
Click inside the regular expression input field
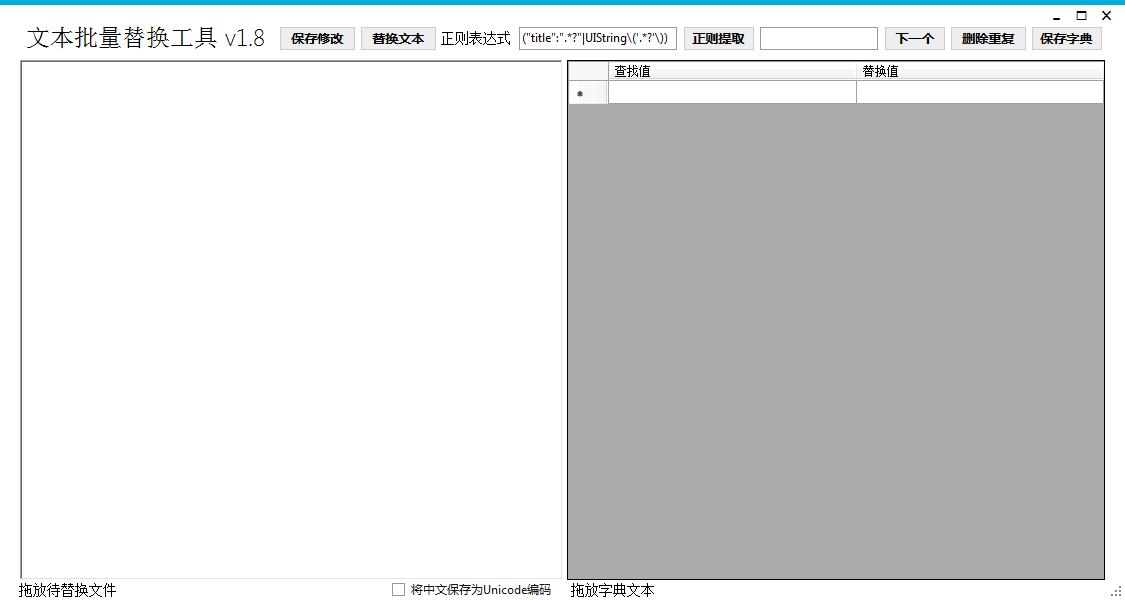point(597,37)
